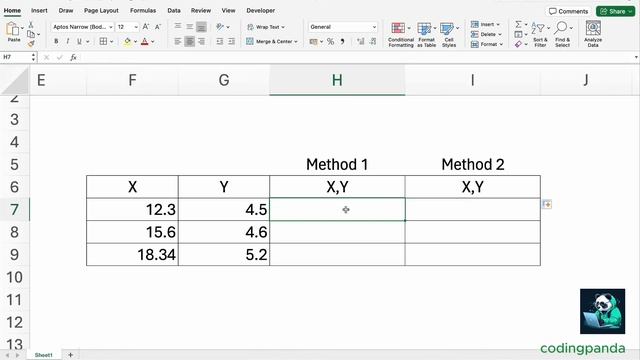Select cell with value 18.34
The width and height of the screenshot is (640, 360).
pos(132,255)
